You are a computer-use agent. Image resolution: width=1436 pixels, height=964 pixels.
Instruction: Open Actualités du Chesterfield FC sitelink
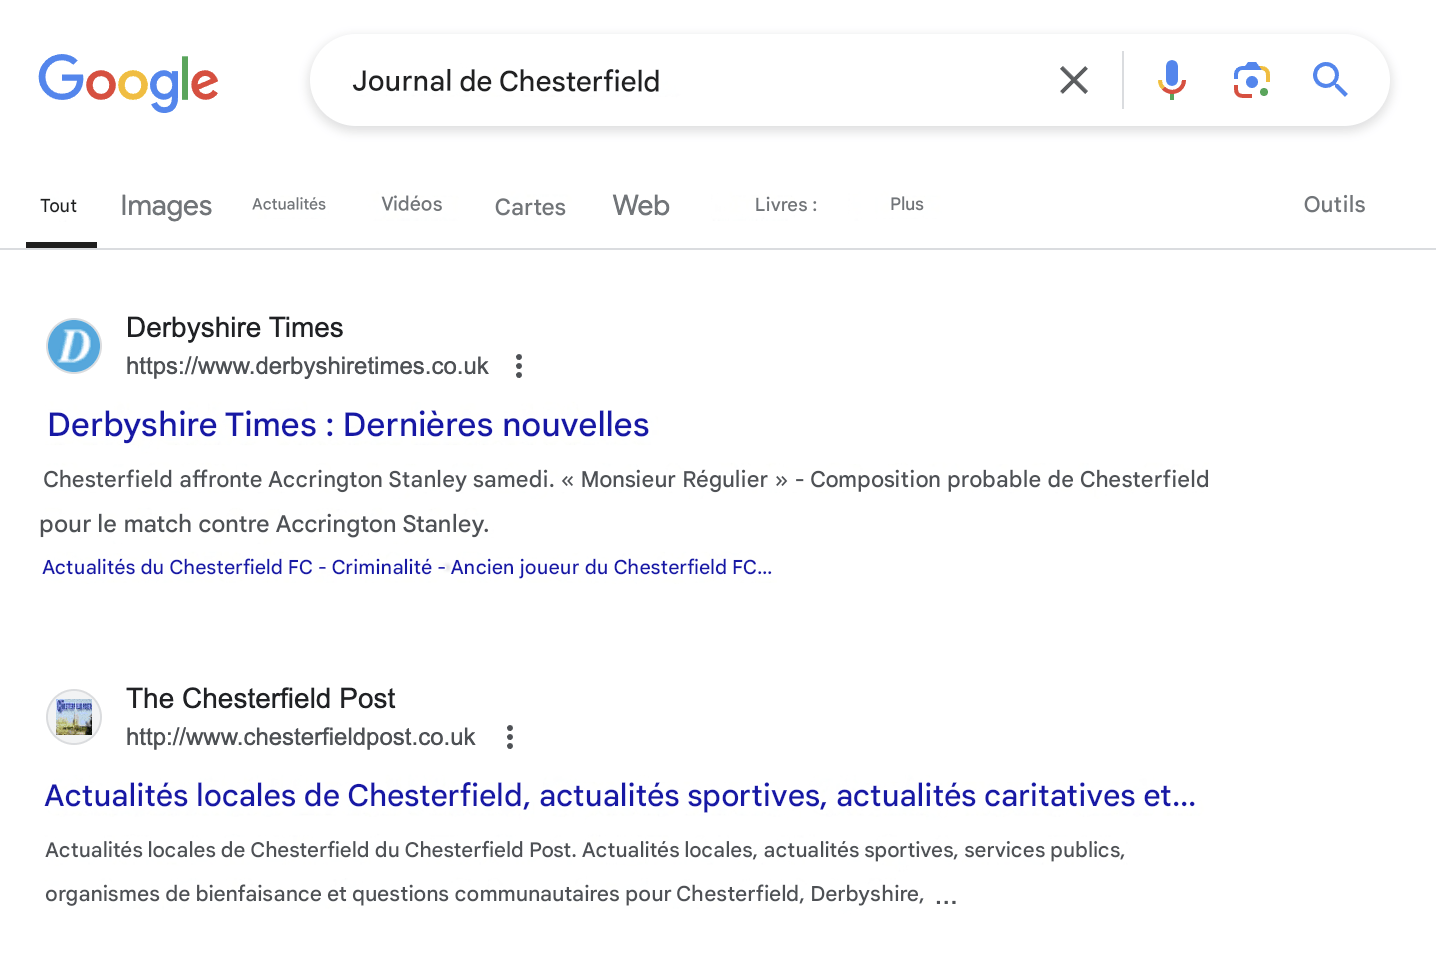(177, 568)
